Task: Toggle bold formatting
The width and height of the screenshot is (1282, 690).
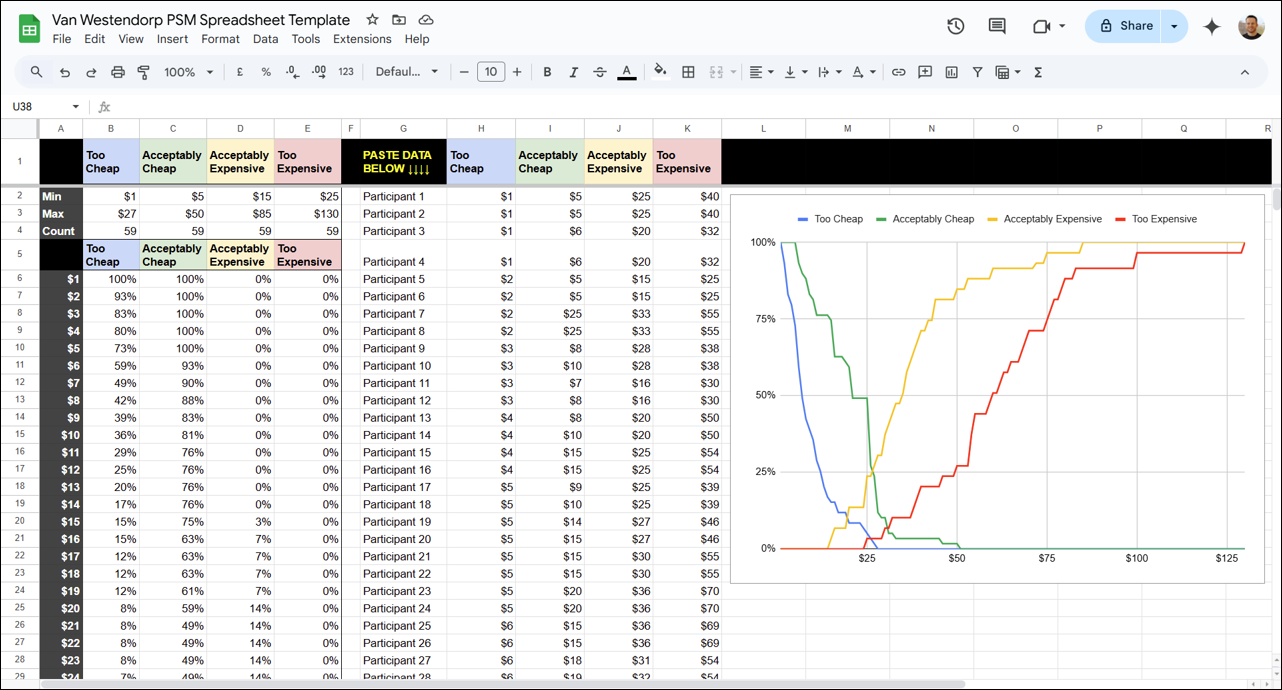Action: pos(547,72)
